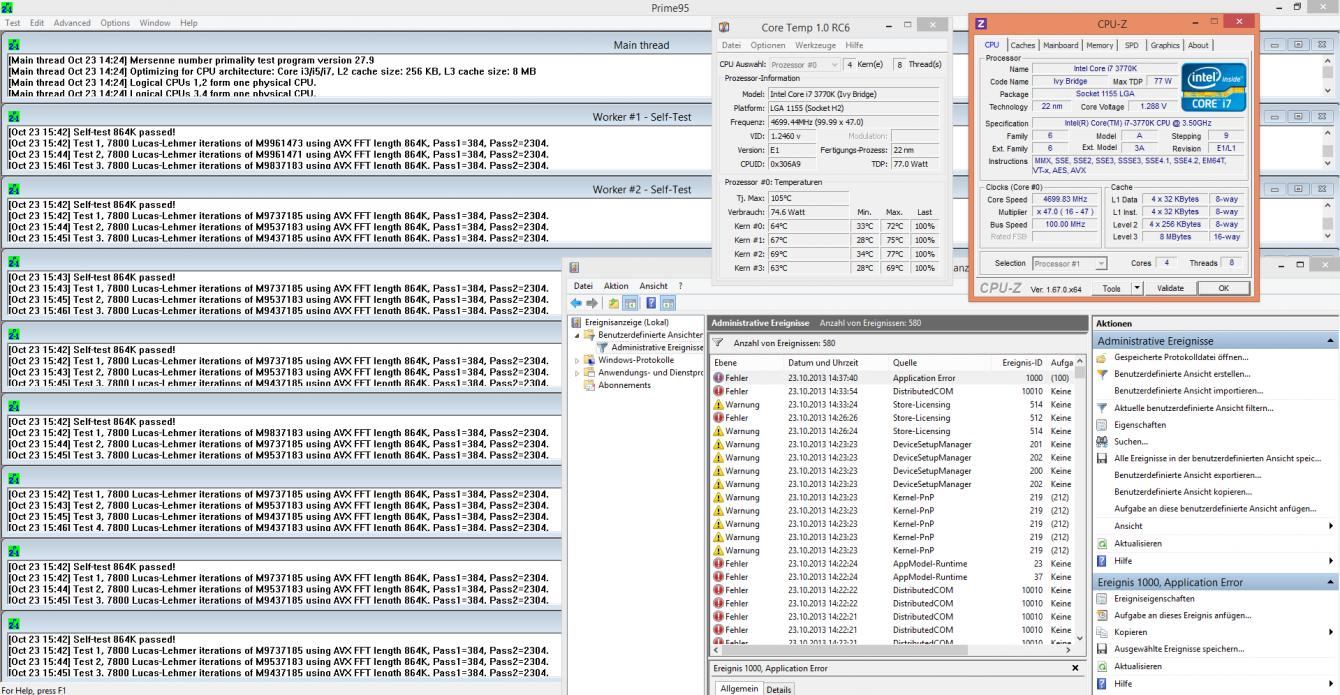Click the floppy disk icon for 'Alle Ereignisse...speic'
The height and width of the screenshot is (695, 1340).
1101,458
